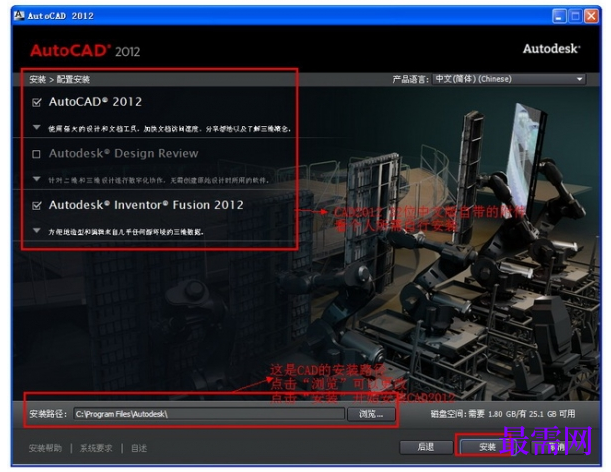This screenshot has height=472, width=611.
Task: Uncheck Autodesk Inventor Fusion 2012 checkbox
Action: point(37,206)
